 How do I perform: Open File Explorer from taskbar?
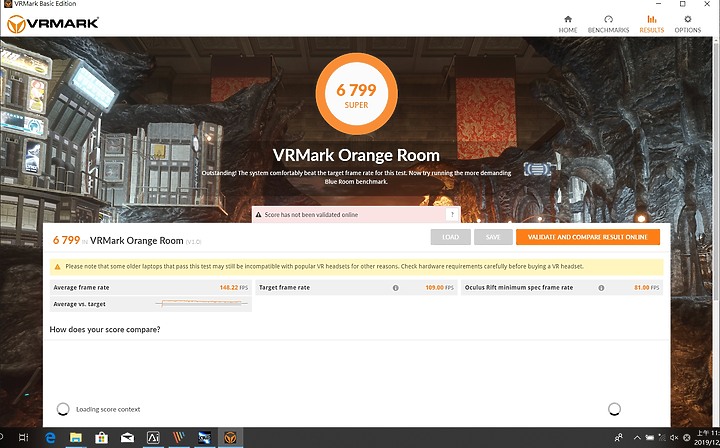[75, 438]
